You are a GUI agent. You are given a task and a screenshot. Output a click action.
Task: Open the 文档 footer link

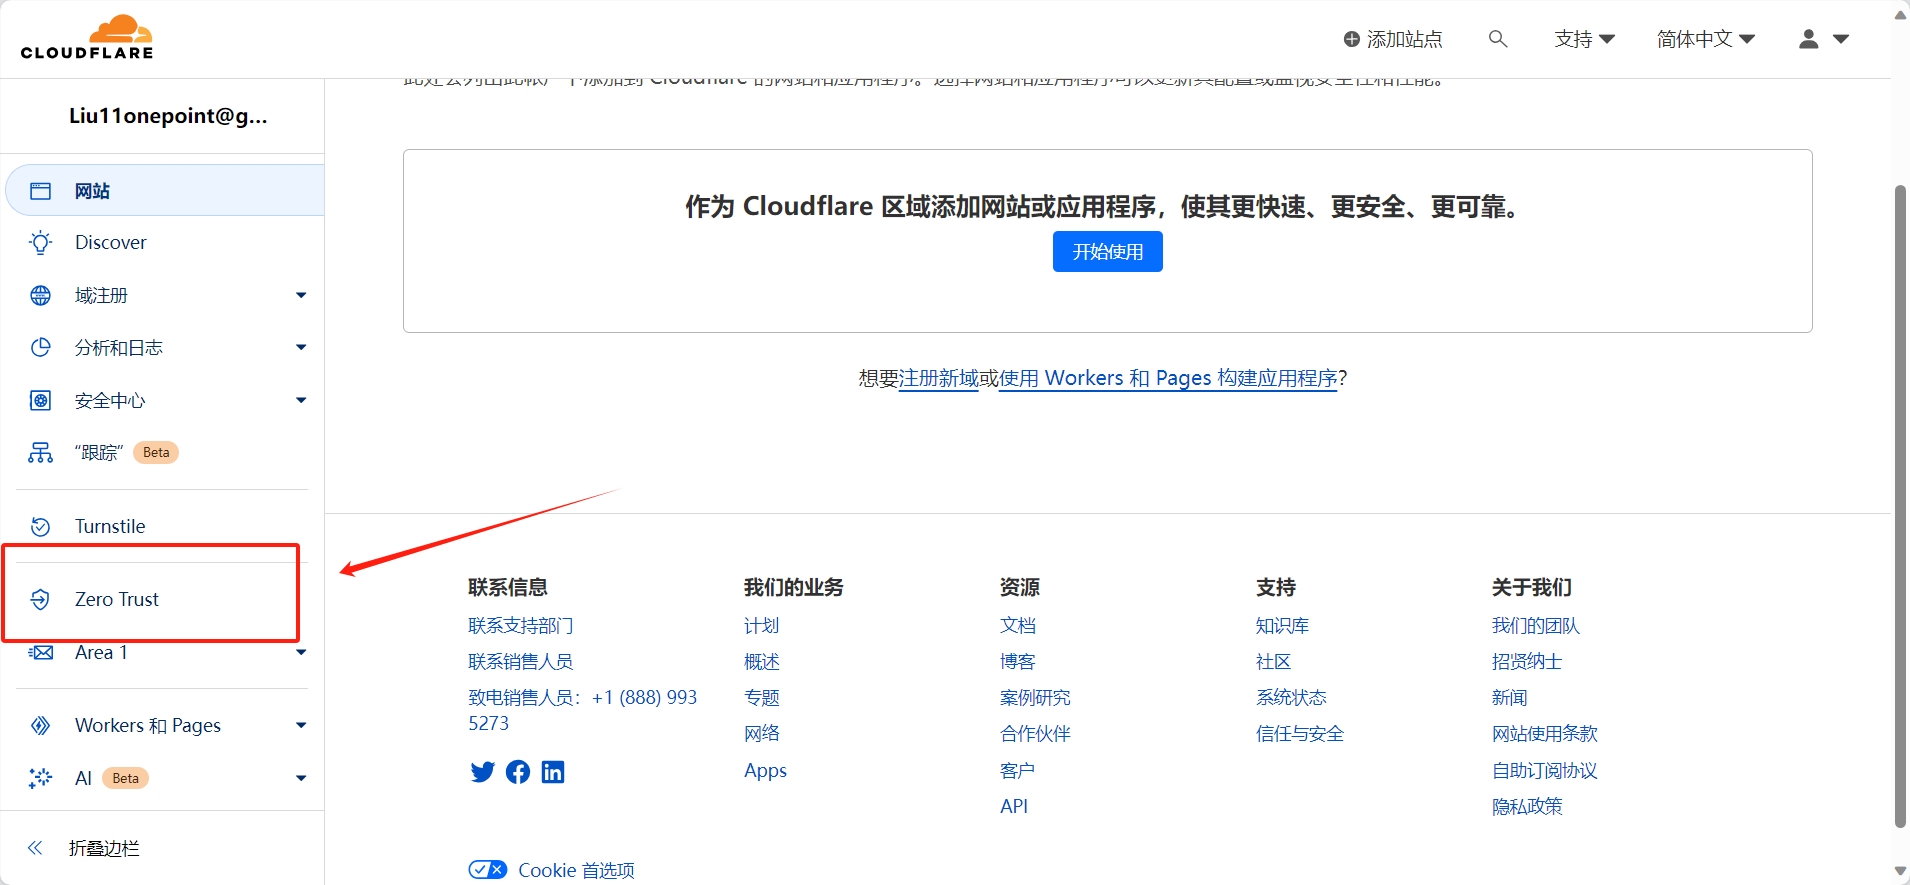pyautogui.click(x=1018, y=626)
